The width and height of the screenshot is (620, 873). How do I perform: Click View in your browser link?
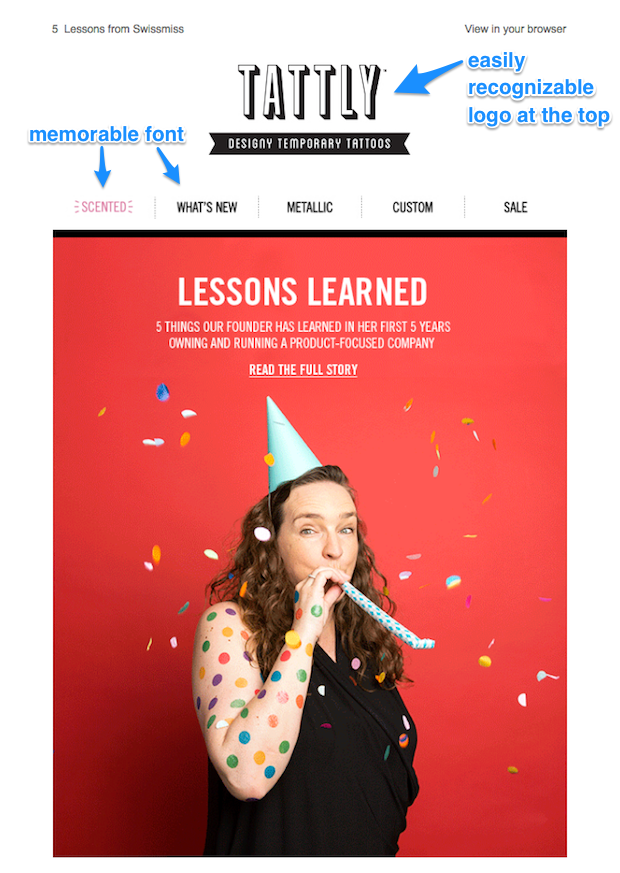[x=515, y=29]
